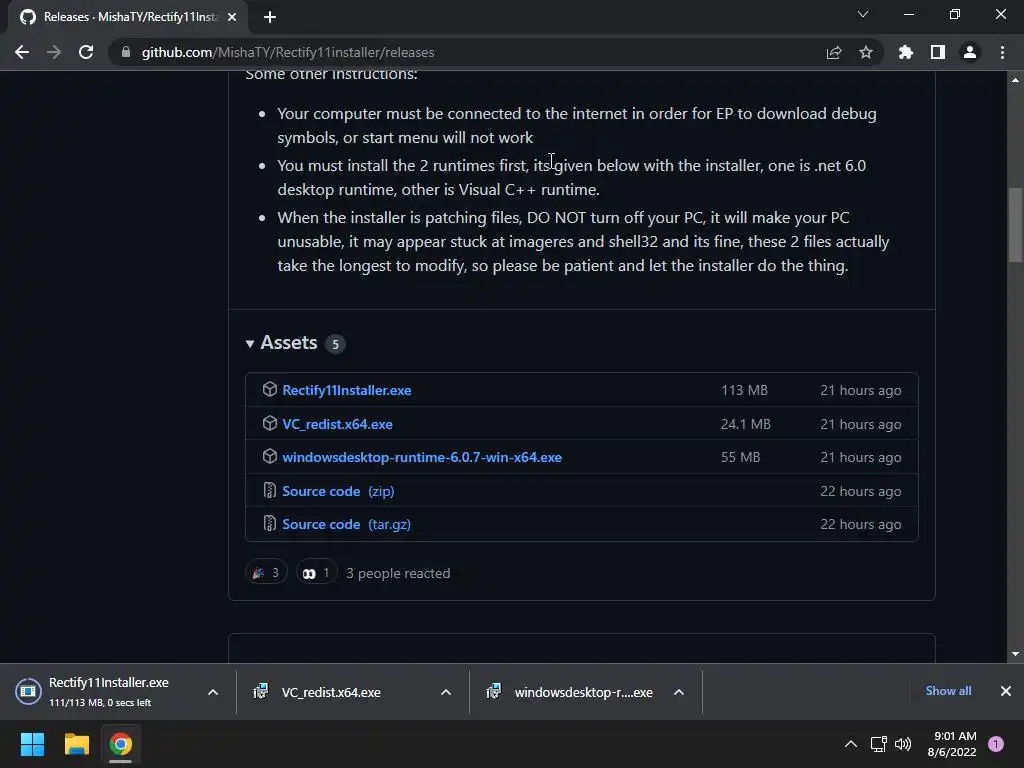Click the browser forward arrow

click(x=54, y=52)
